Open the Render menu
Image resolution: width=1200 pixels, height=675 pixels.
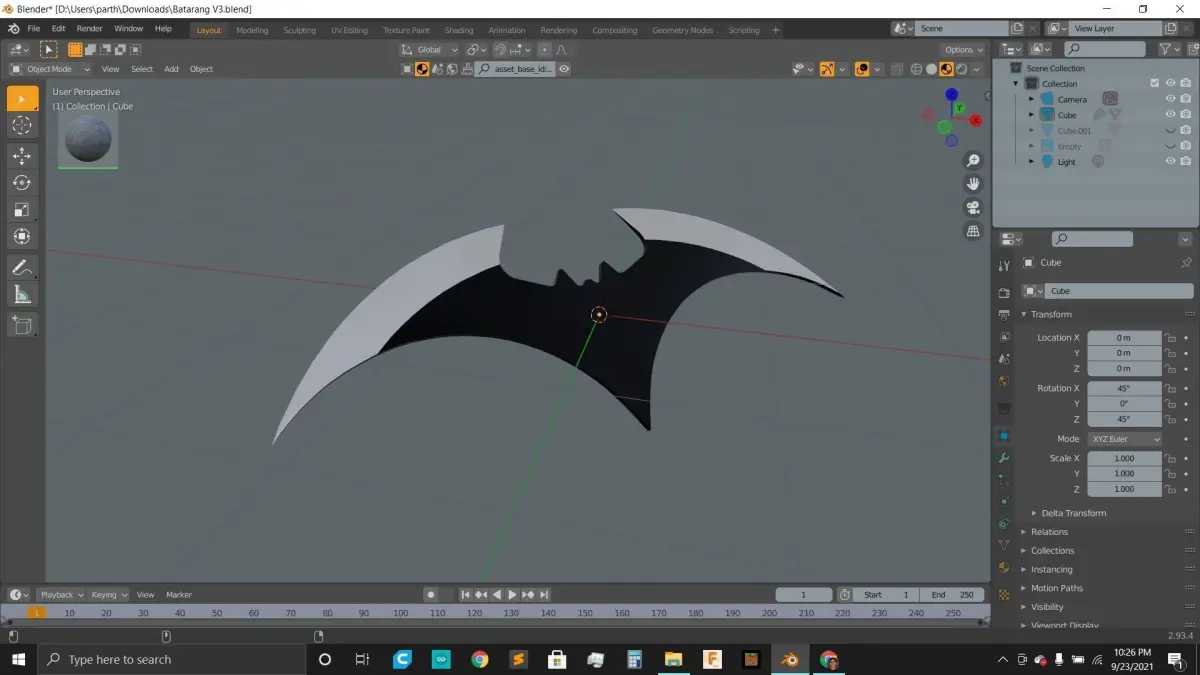89,29
